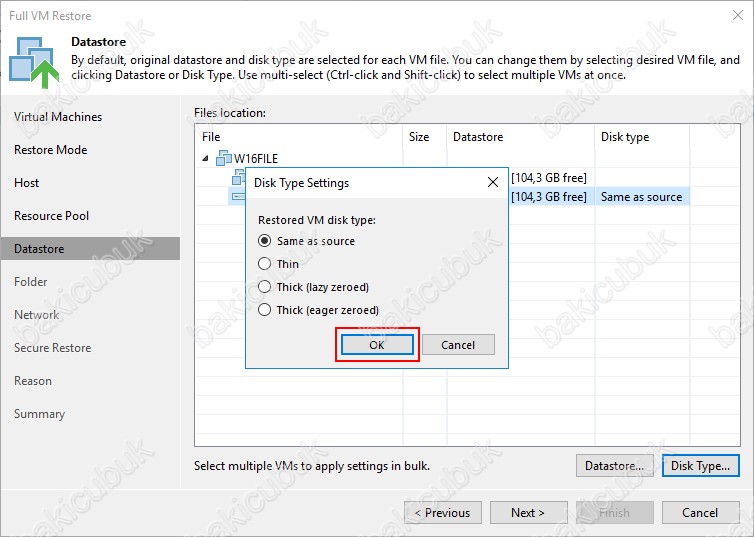
Task: Sort by the File column header
Action: point(299,137)
